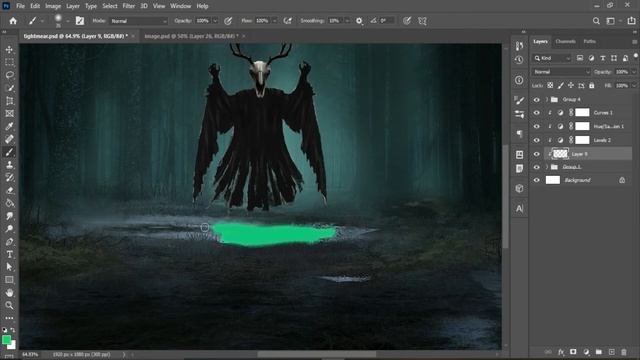This screenshot has width=640, height=360.
Task: Hide the Group 1 layer
Action: click(x=536, y=167)
